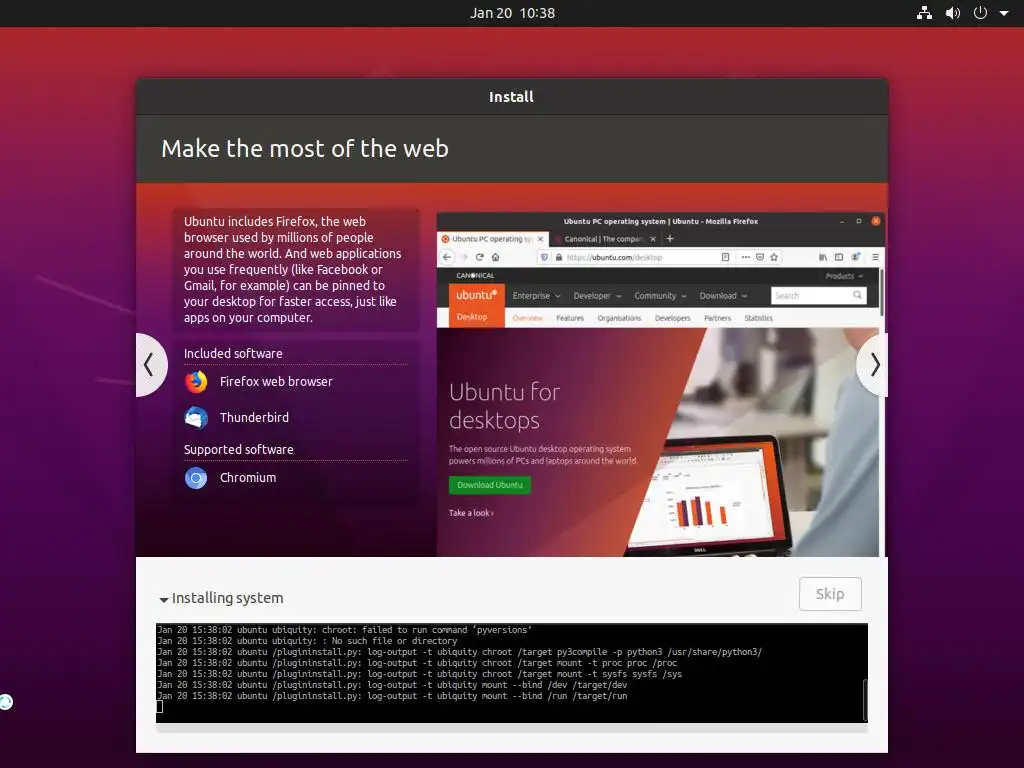
Task: Advance to the next slideshow slide
Action: 874,364
